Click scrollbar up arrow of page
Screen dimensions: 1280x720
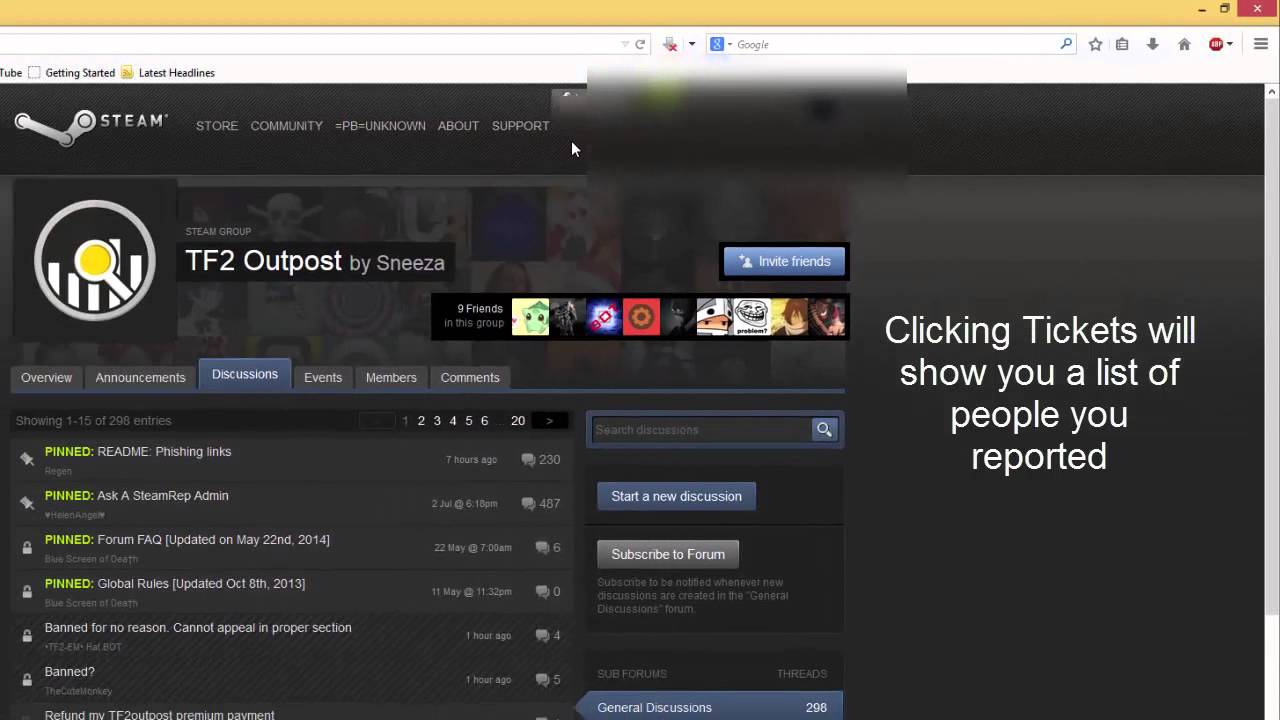(x=1271, y=92)
